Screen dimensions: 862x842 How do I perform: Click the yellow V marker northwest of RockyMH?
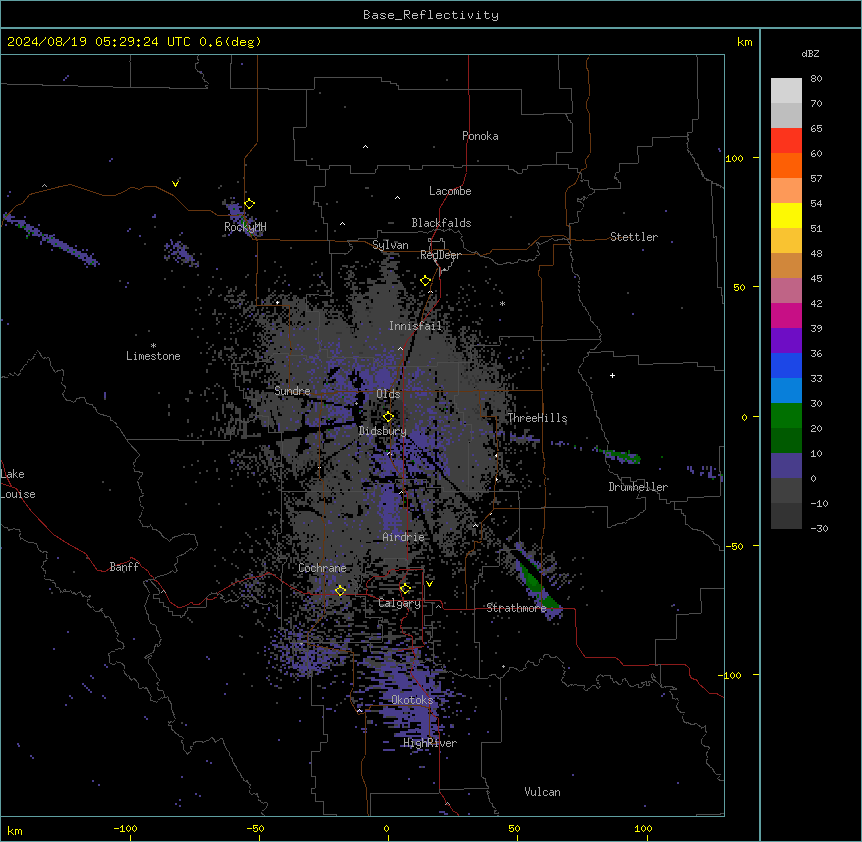click(175, 184)
